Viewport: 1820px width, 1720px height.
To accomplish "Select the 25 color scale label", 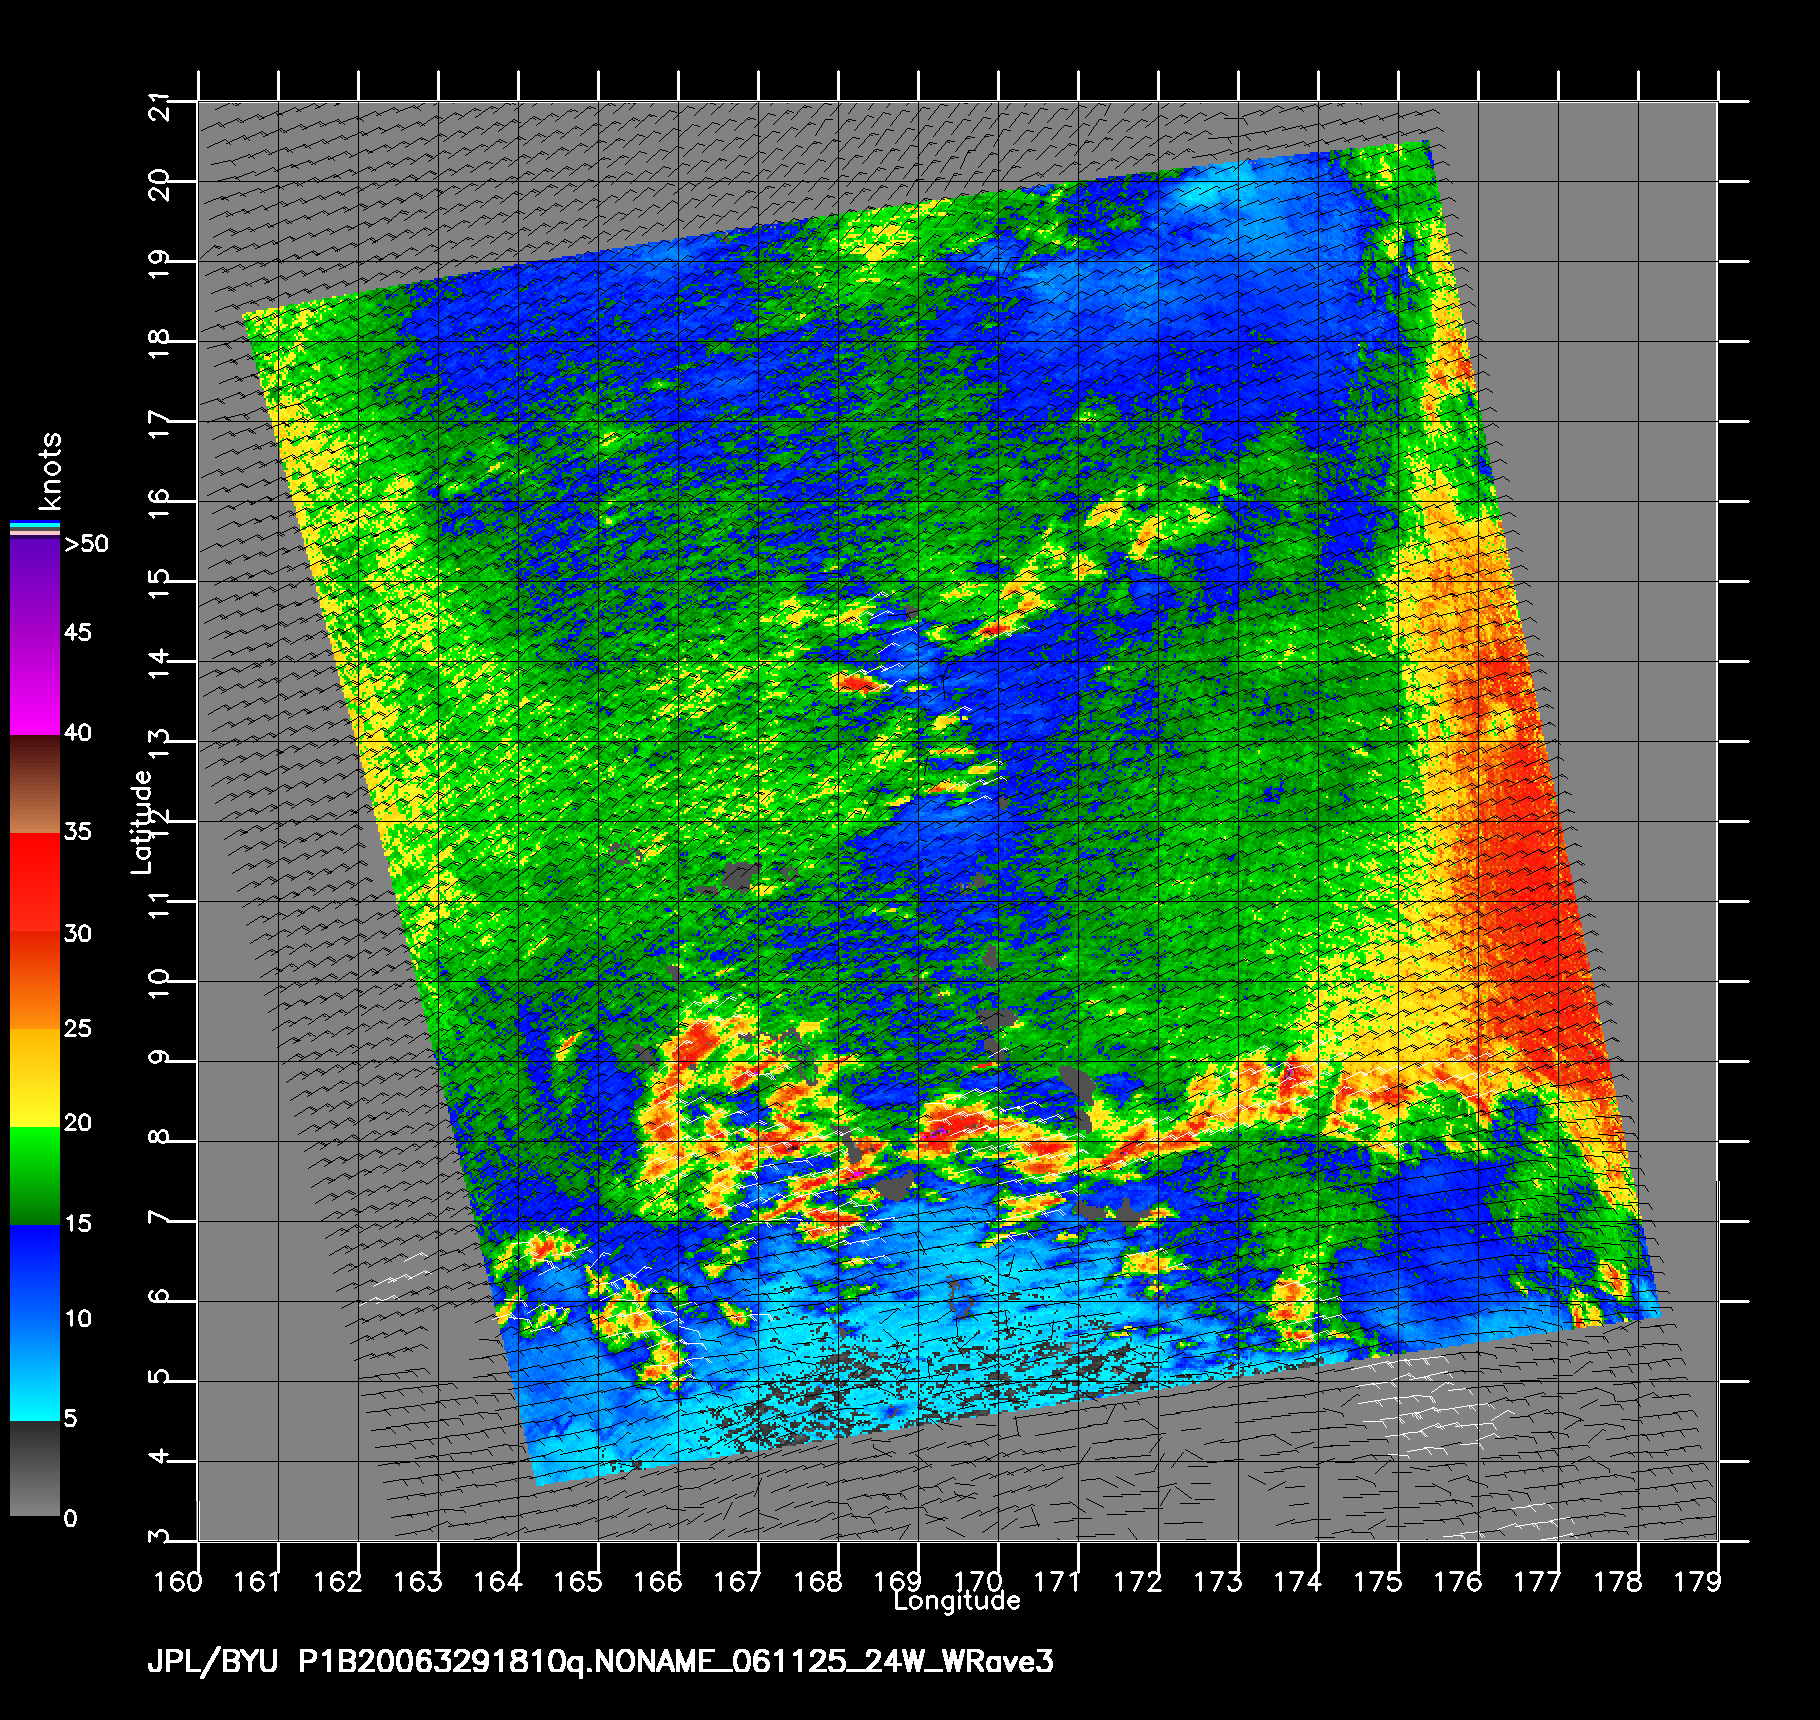I will tap(78, 1029).
